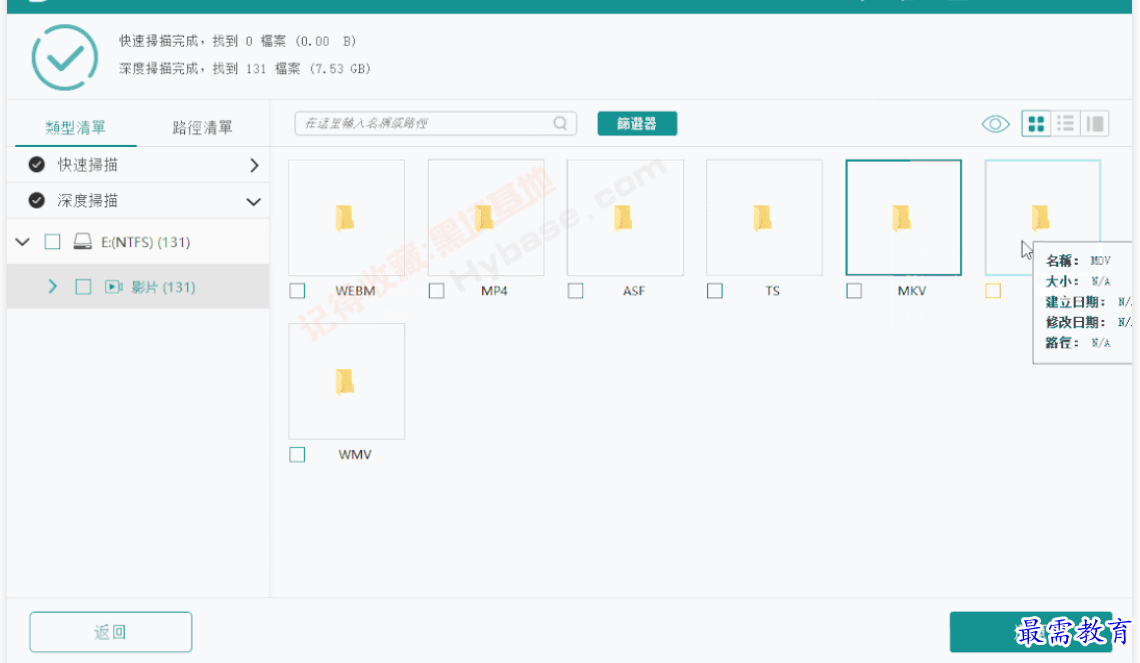Image resolution: width=1140 pixels, height=663 pixels.
Task: Collapse the E:(NTFS) drive tree node
Action: (x=23, y=241)
